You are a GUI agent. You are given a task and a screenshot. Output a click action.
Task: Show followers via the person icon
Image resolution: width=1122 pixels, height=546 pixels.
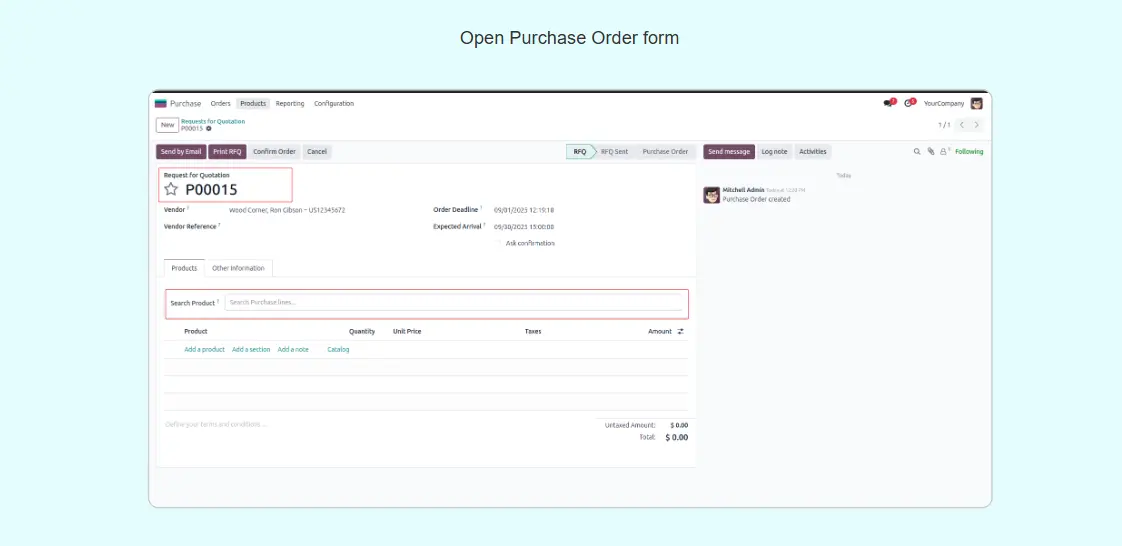point(943,152)
